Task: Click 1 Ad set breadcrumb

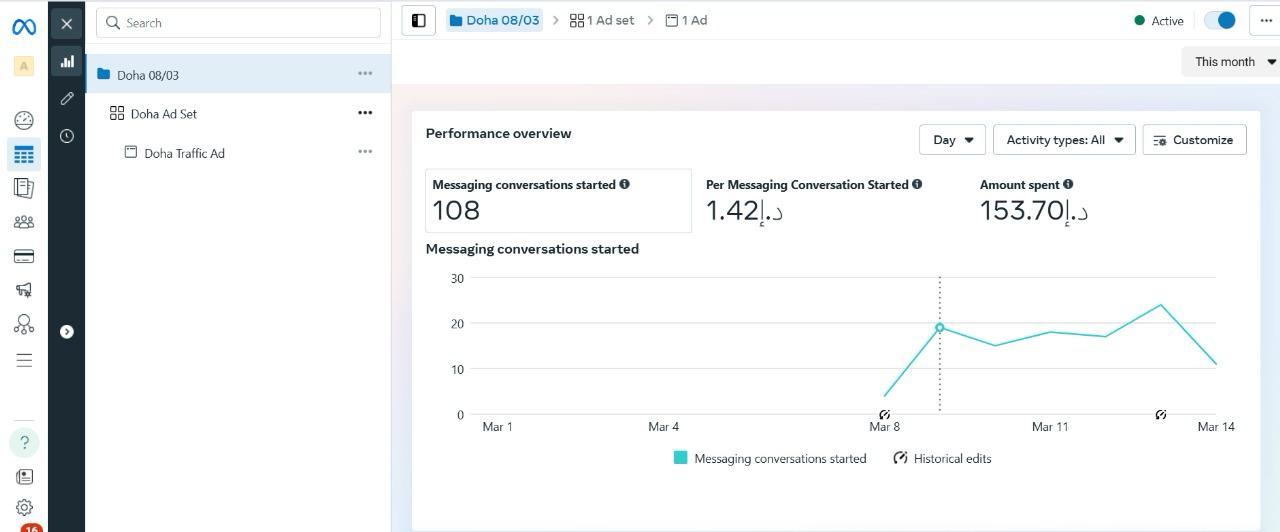Action: coord(602,20)
